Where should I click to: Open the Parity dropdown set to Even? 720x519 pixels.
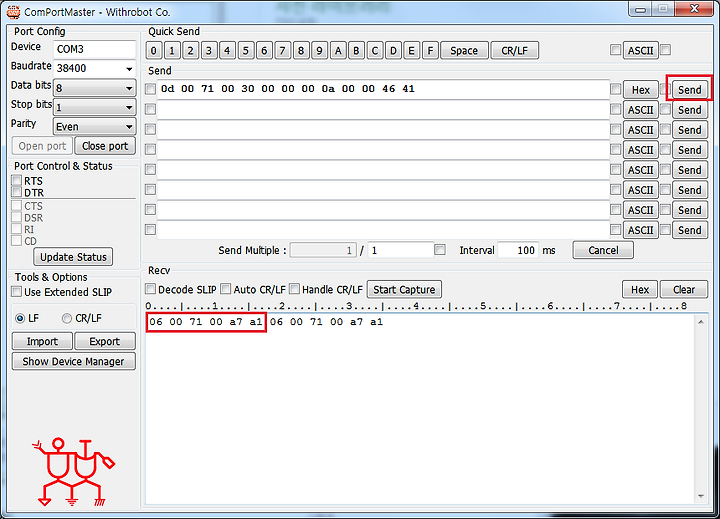point(95,127)
